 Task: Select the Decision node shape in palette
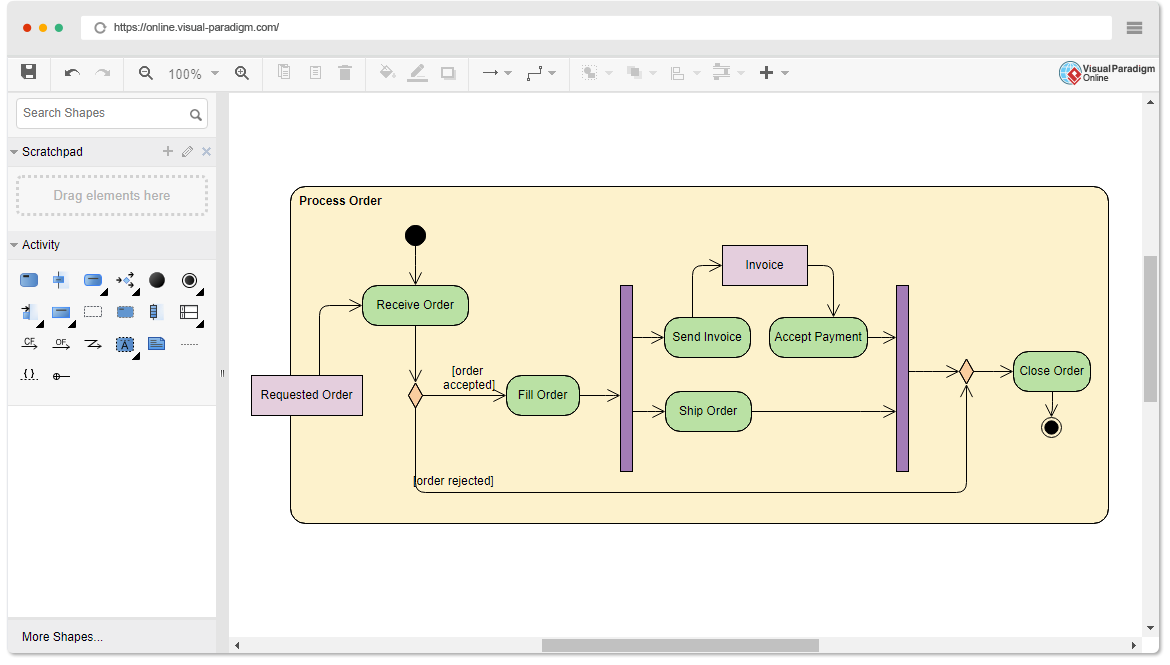pyautogui.click(x=125, y=280)
